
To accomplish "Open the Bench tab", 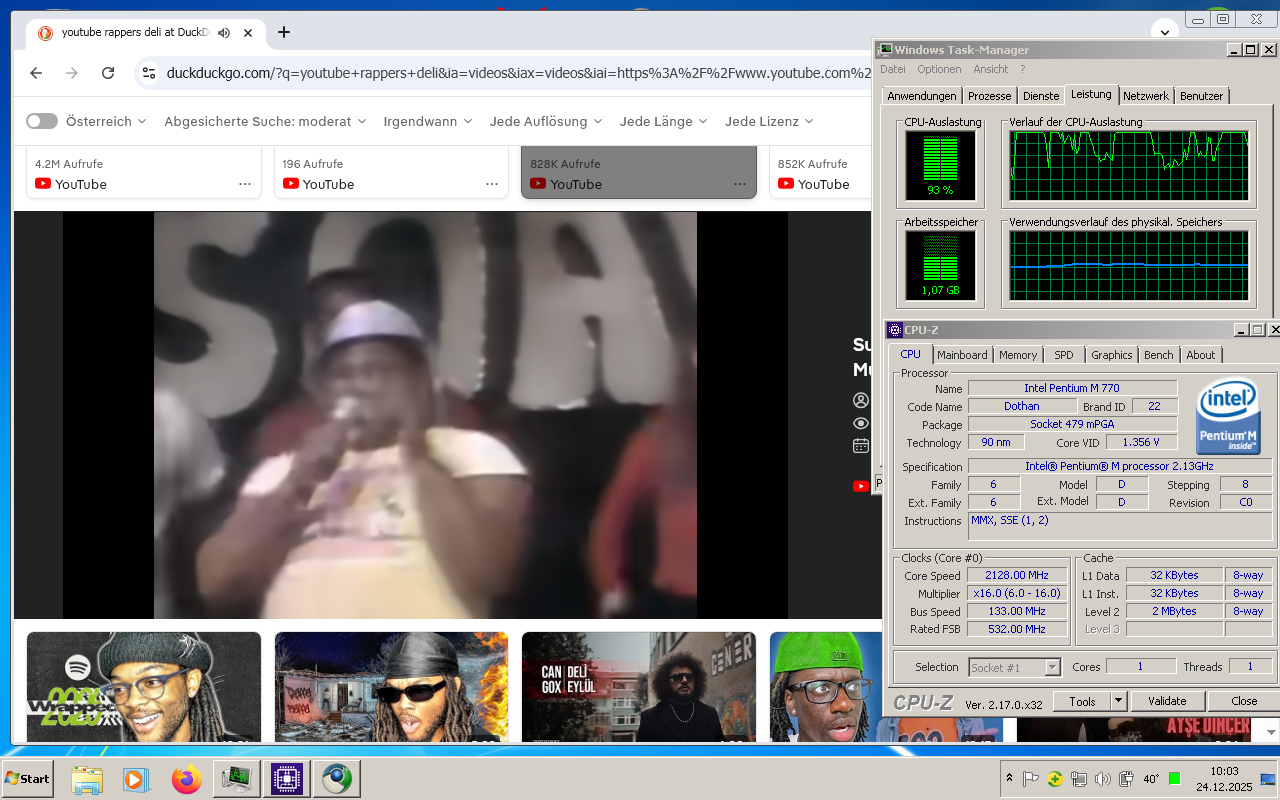I will point(1159,355).
